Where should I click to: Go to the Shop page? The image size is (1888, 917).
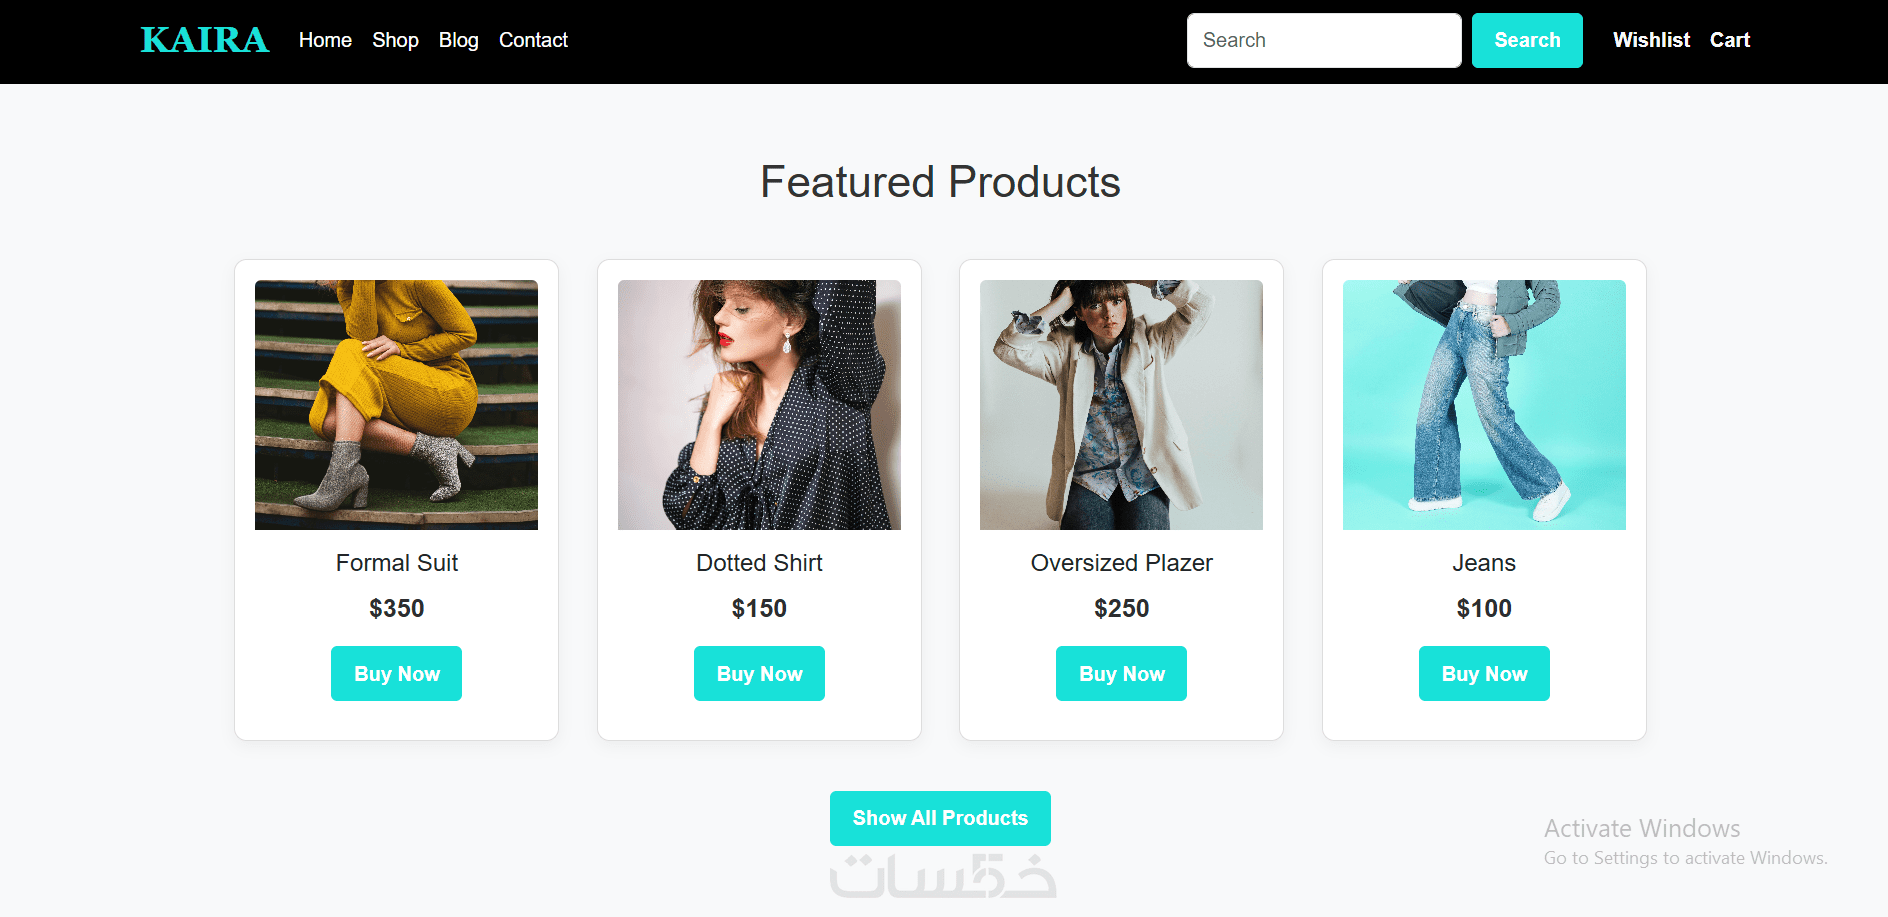(395, 40)
